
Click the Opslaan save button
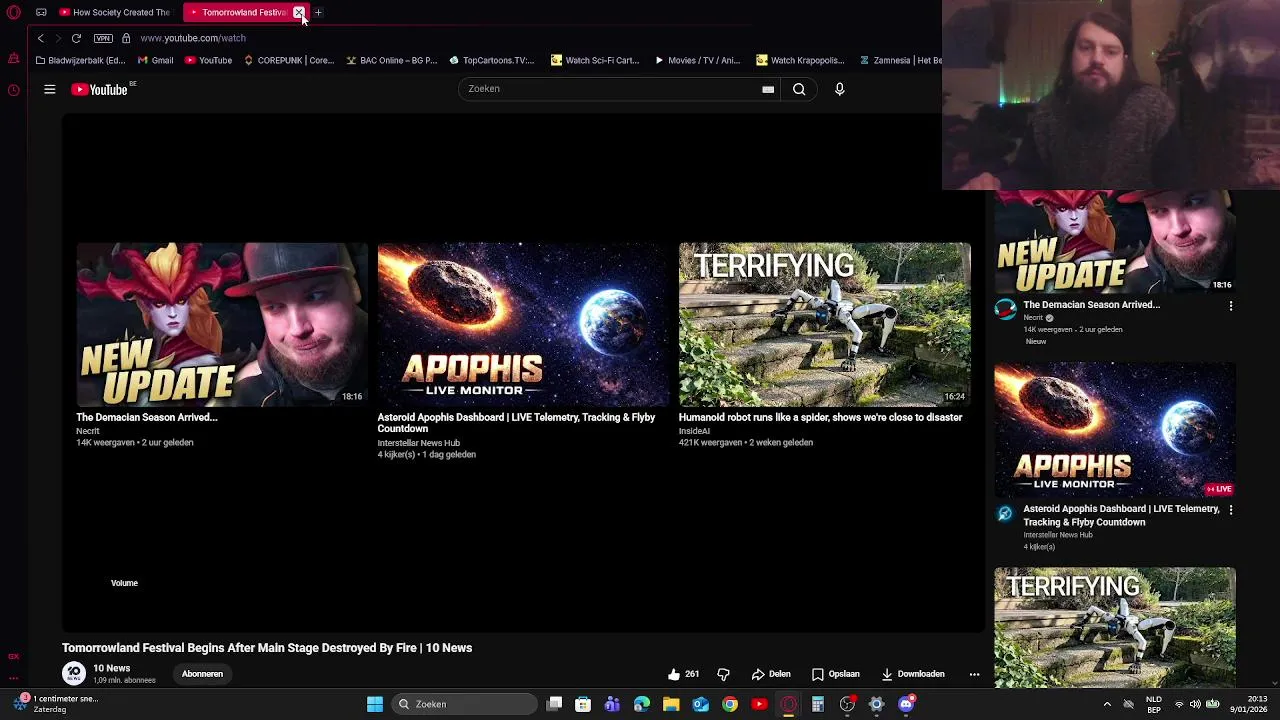[835, 674]
